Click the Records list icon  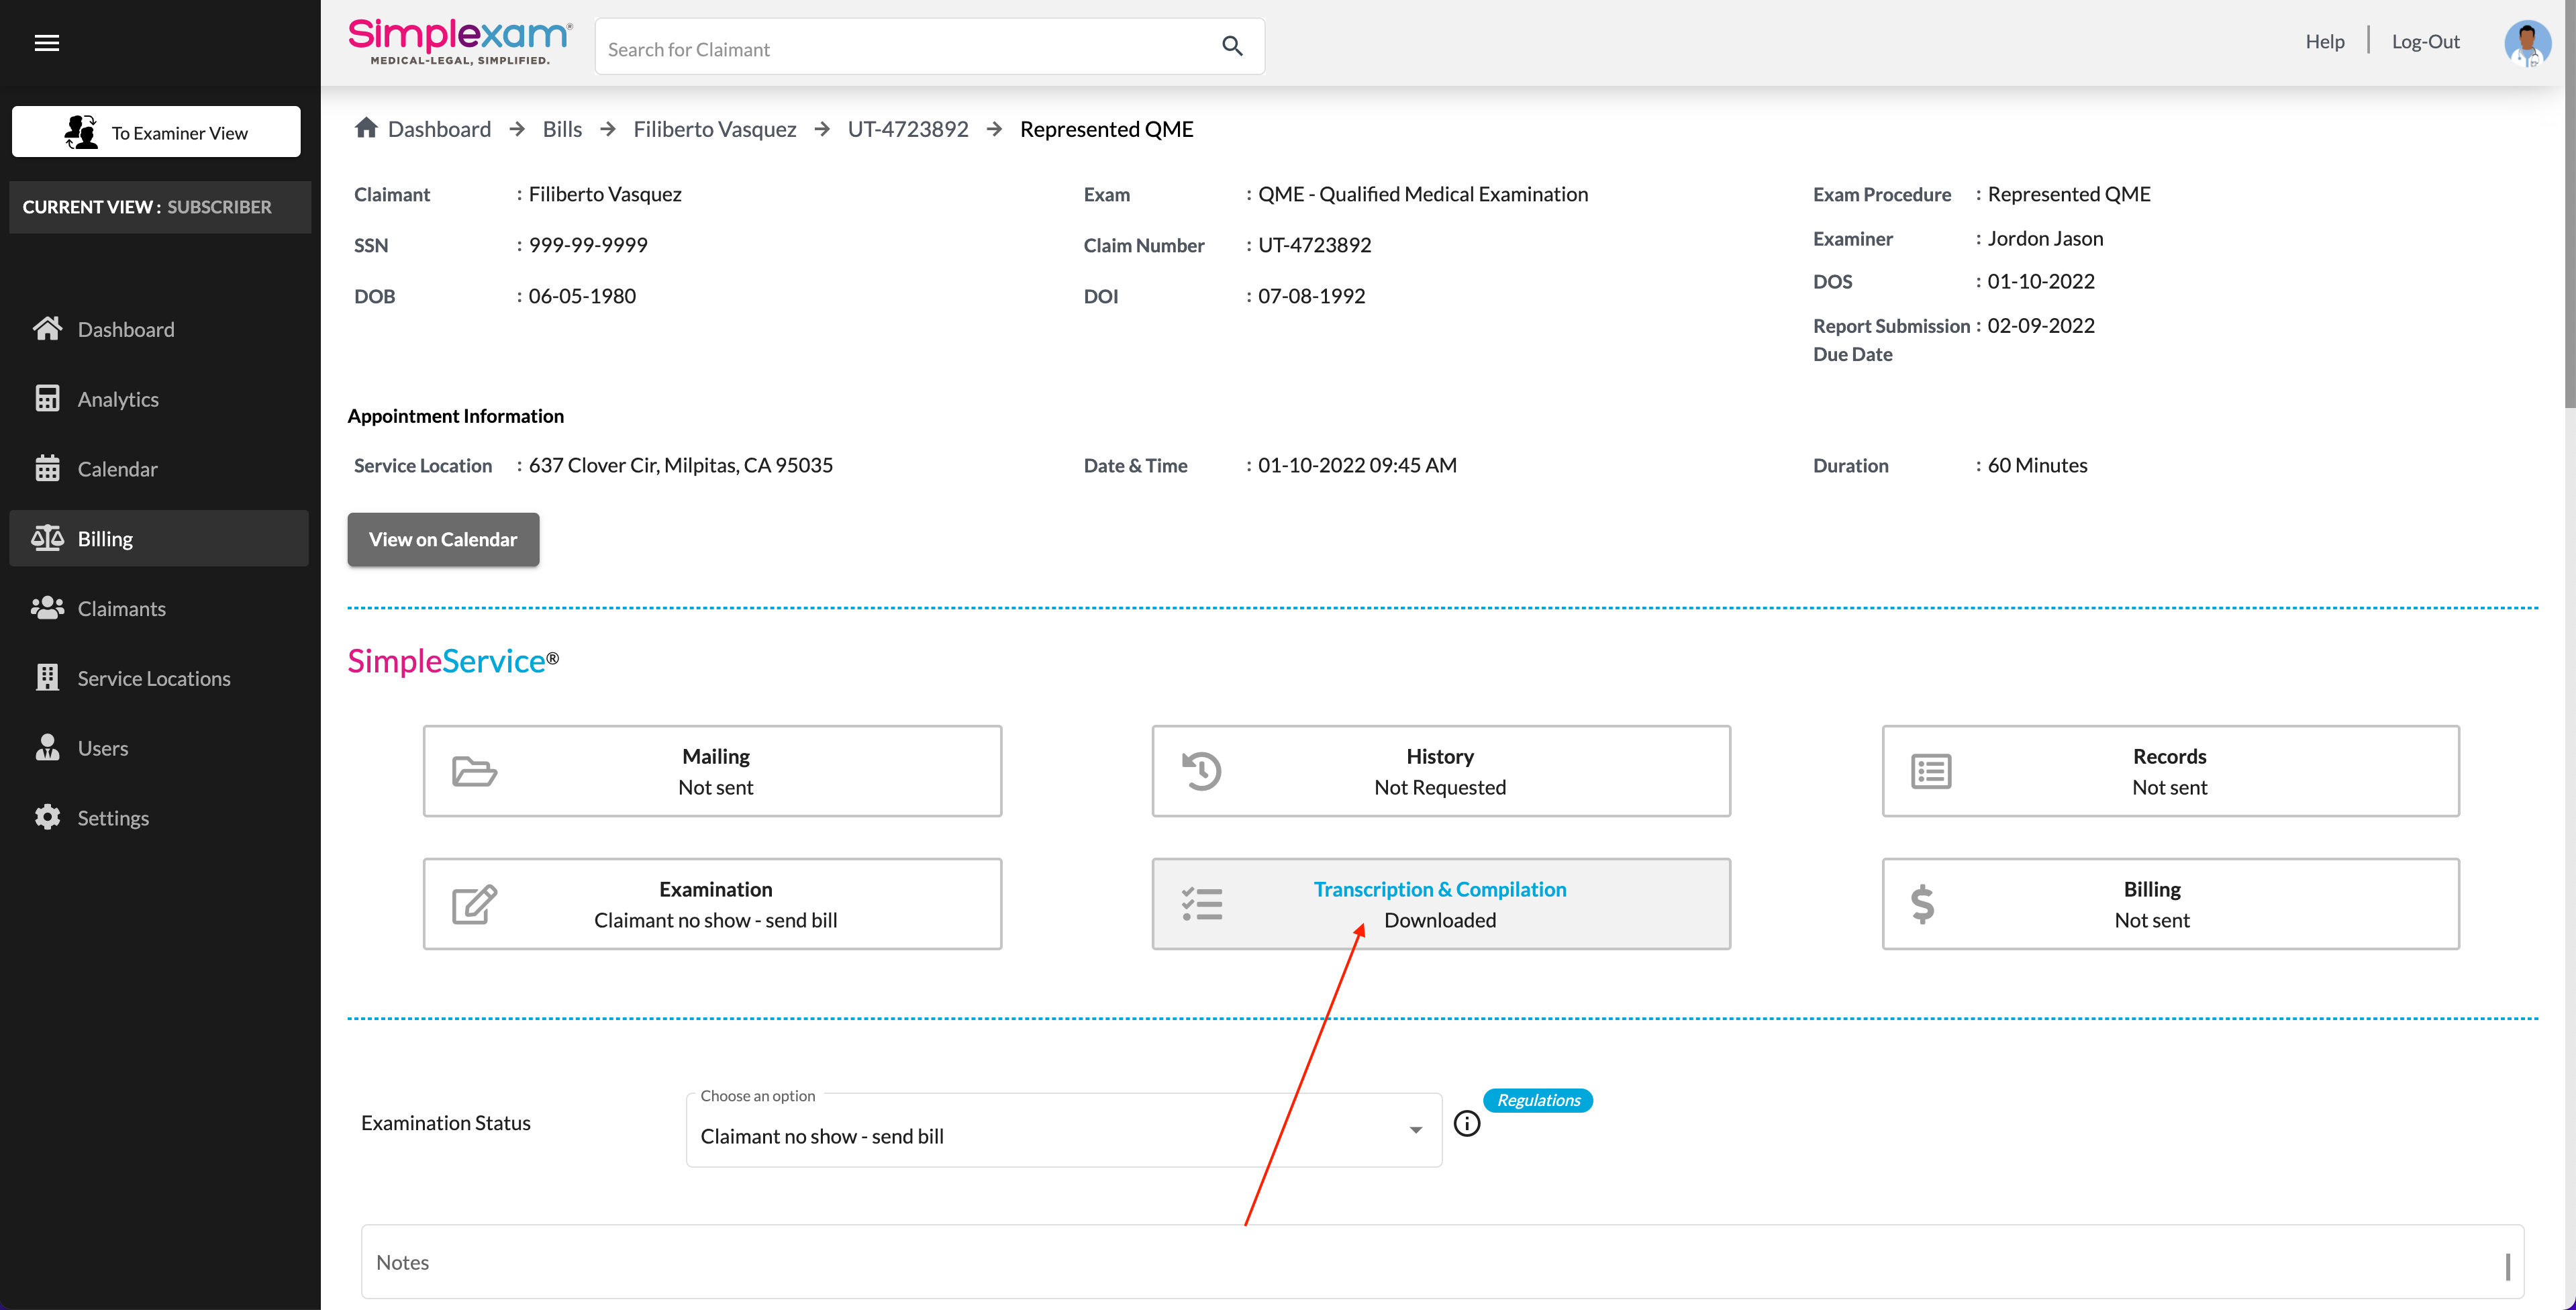coord(1930,771)
